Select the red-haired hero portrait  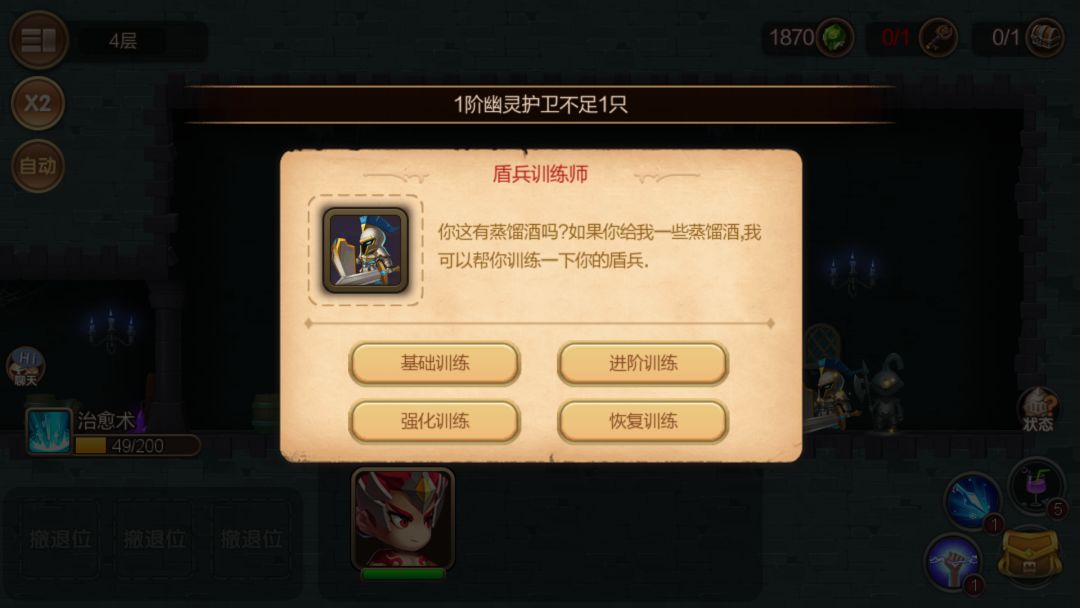[x=403, y=519]
